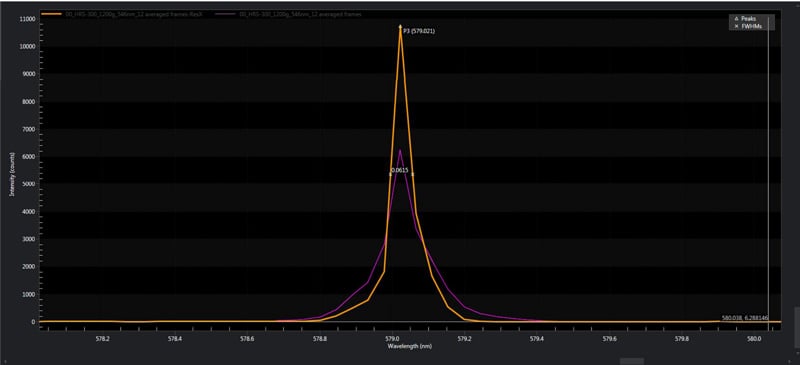Click the horizontal scrollbar thumb at bottom
Image resolution: width=800 pixels, height=365 pixels.
tap(631, 361)
